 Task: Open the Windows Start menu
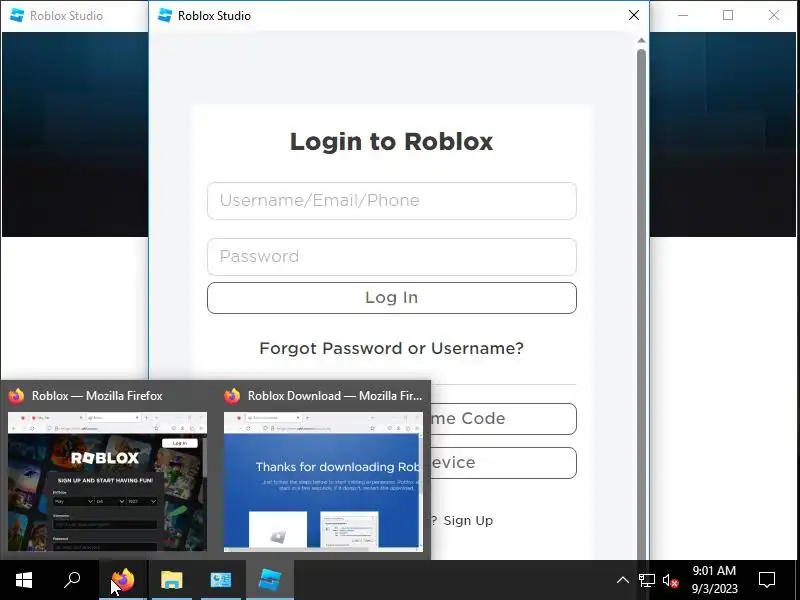[x=24, y=580]
